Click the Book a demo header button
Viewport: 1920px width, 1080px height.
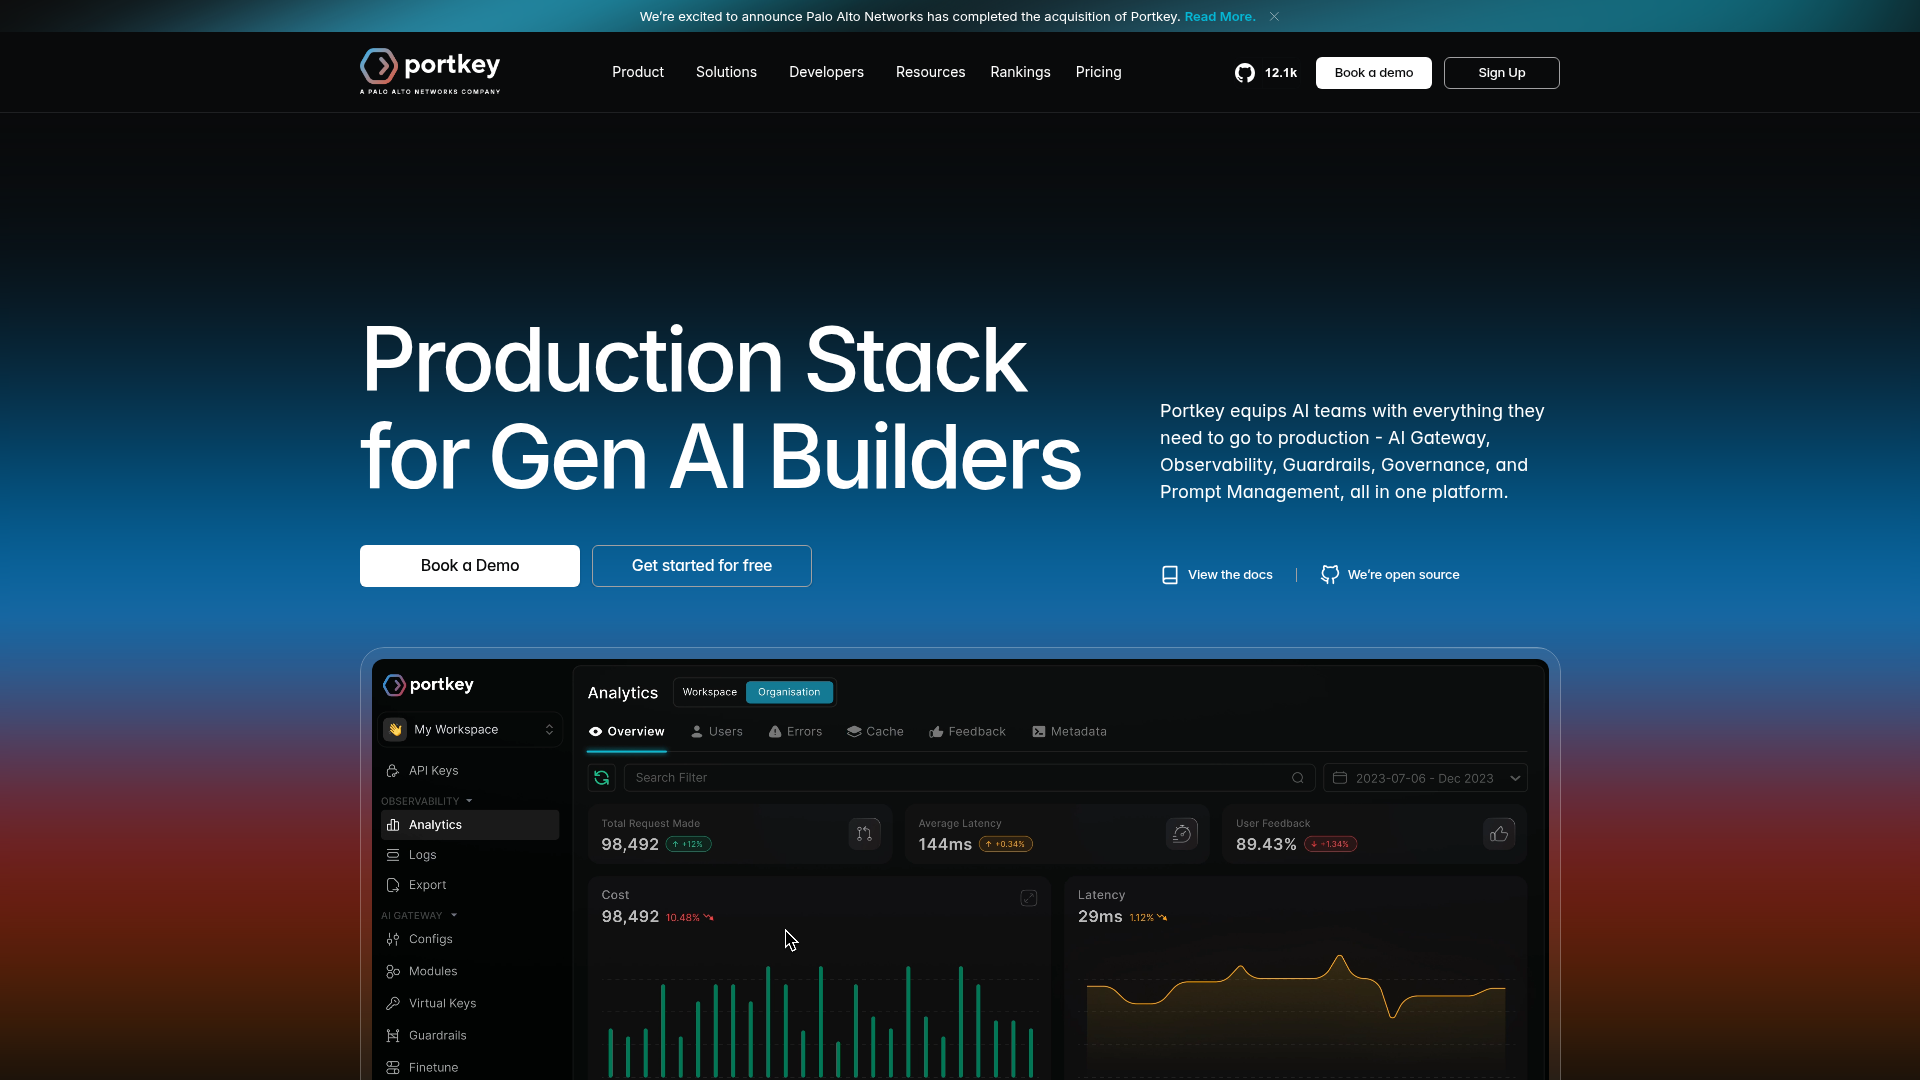point(1373,73)
